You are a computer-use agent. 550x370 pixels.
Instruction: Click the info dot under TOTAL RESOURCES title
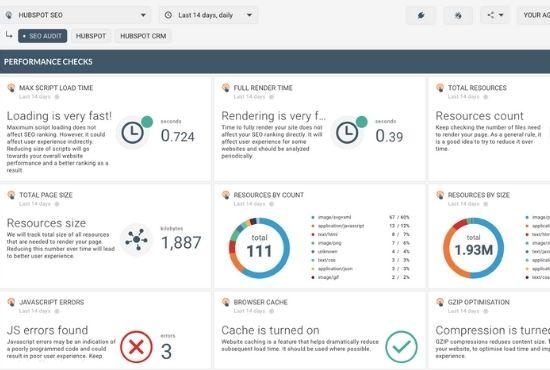click(485, 97)
